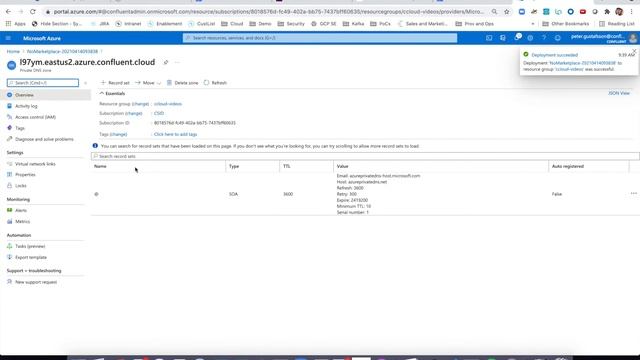Screen dimensions: 640x360
Task: Open Chrome extensions puzzle icon
Action: tap(607, 12)
